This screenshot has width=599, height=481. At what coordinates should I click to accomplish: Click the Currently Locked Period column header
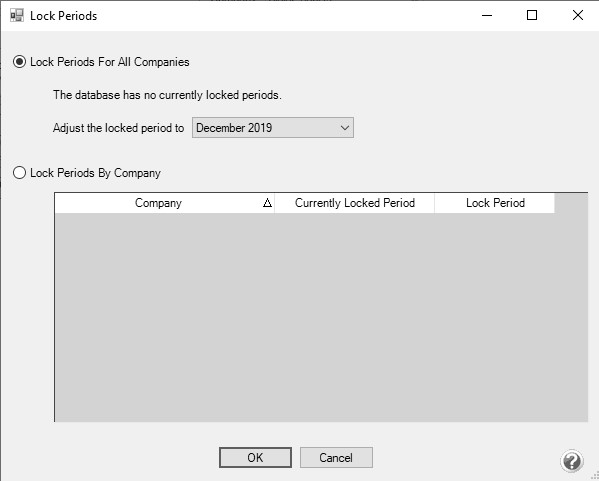(355, 203)
